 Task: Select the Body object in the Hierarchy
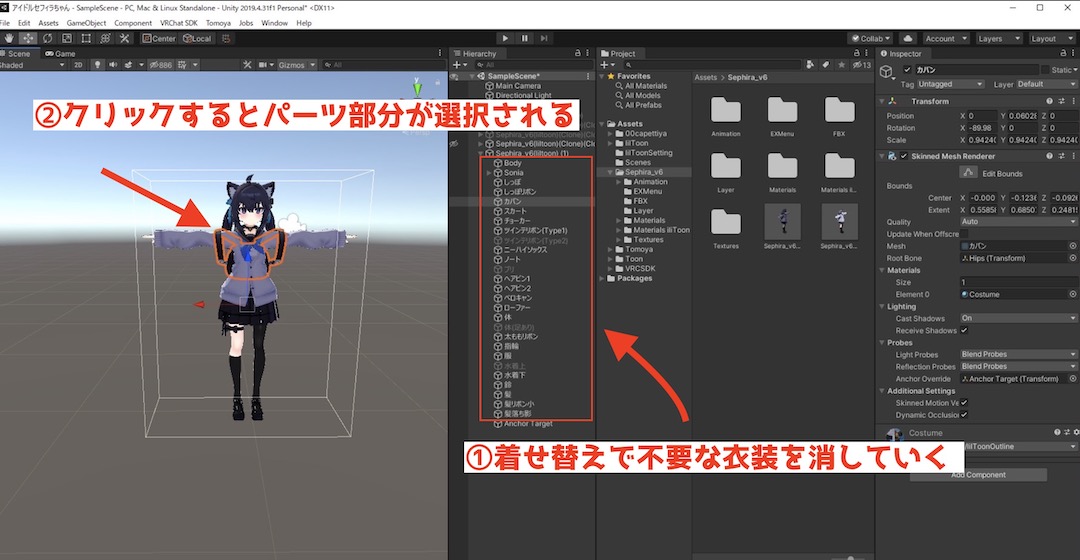[x=512, y=163]
